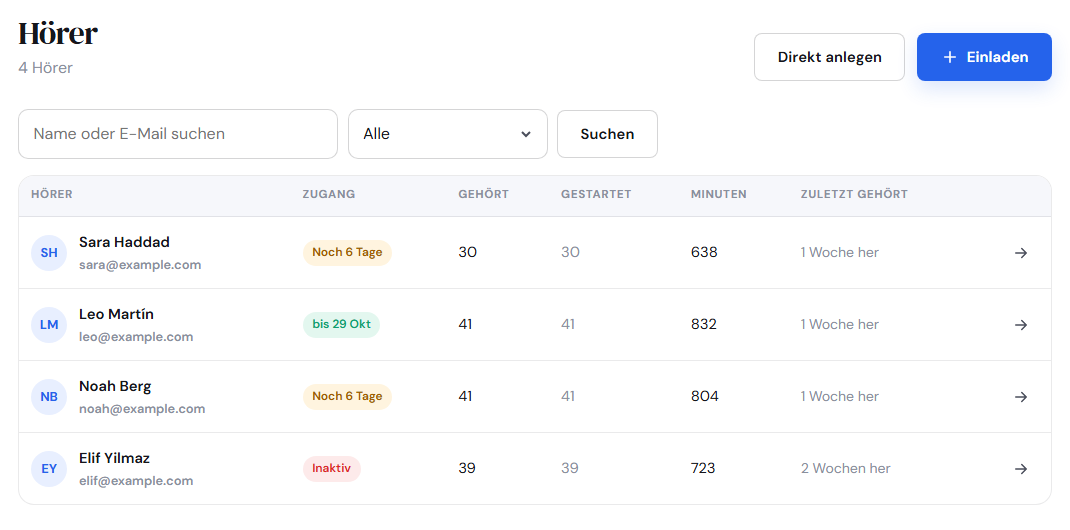Open Leo Martín's row arrow
Image resolution: width=1070 pixels, height=530 pixels.
click(x=1021, y=325)
